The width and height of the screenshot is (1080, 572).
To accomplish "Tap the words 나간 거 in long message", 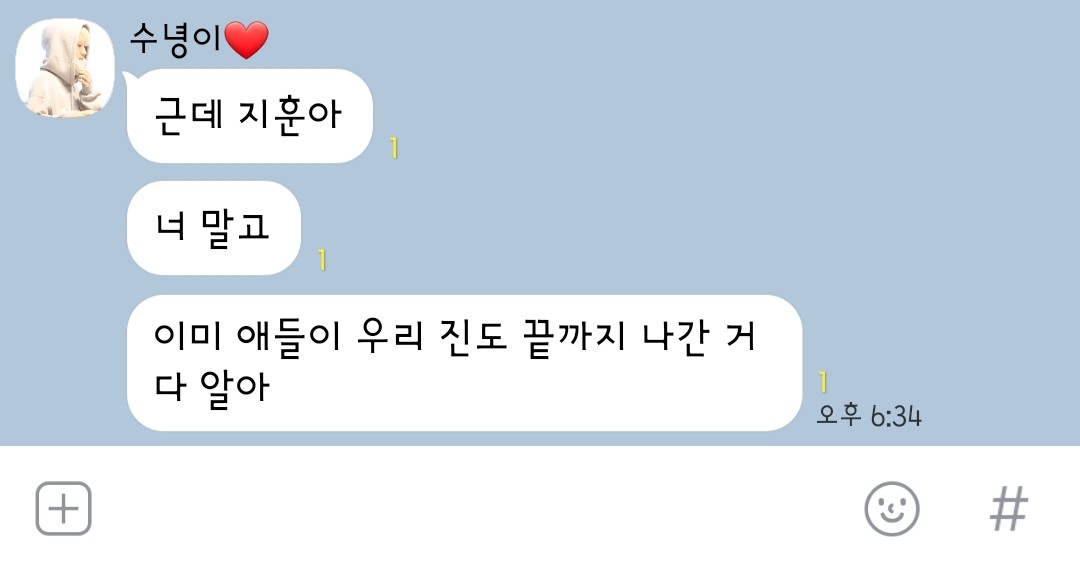I will click(x=699, y=337).
